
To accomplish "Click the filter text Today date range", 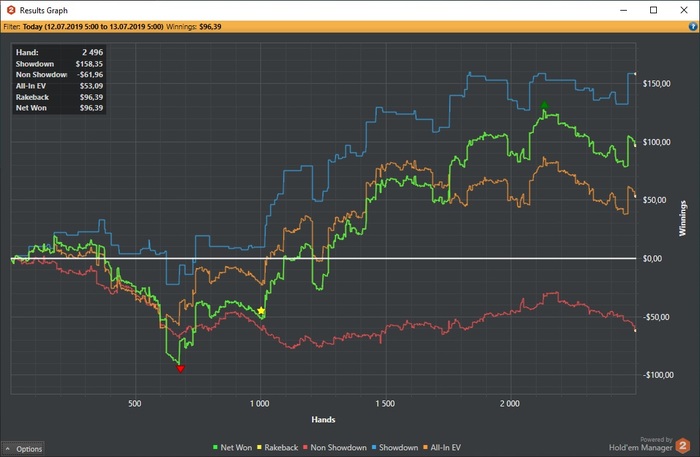I will [x=93, y=27].
